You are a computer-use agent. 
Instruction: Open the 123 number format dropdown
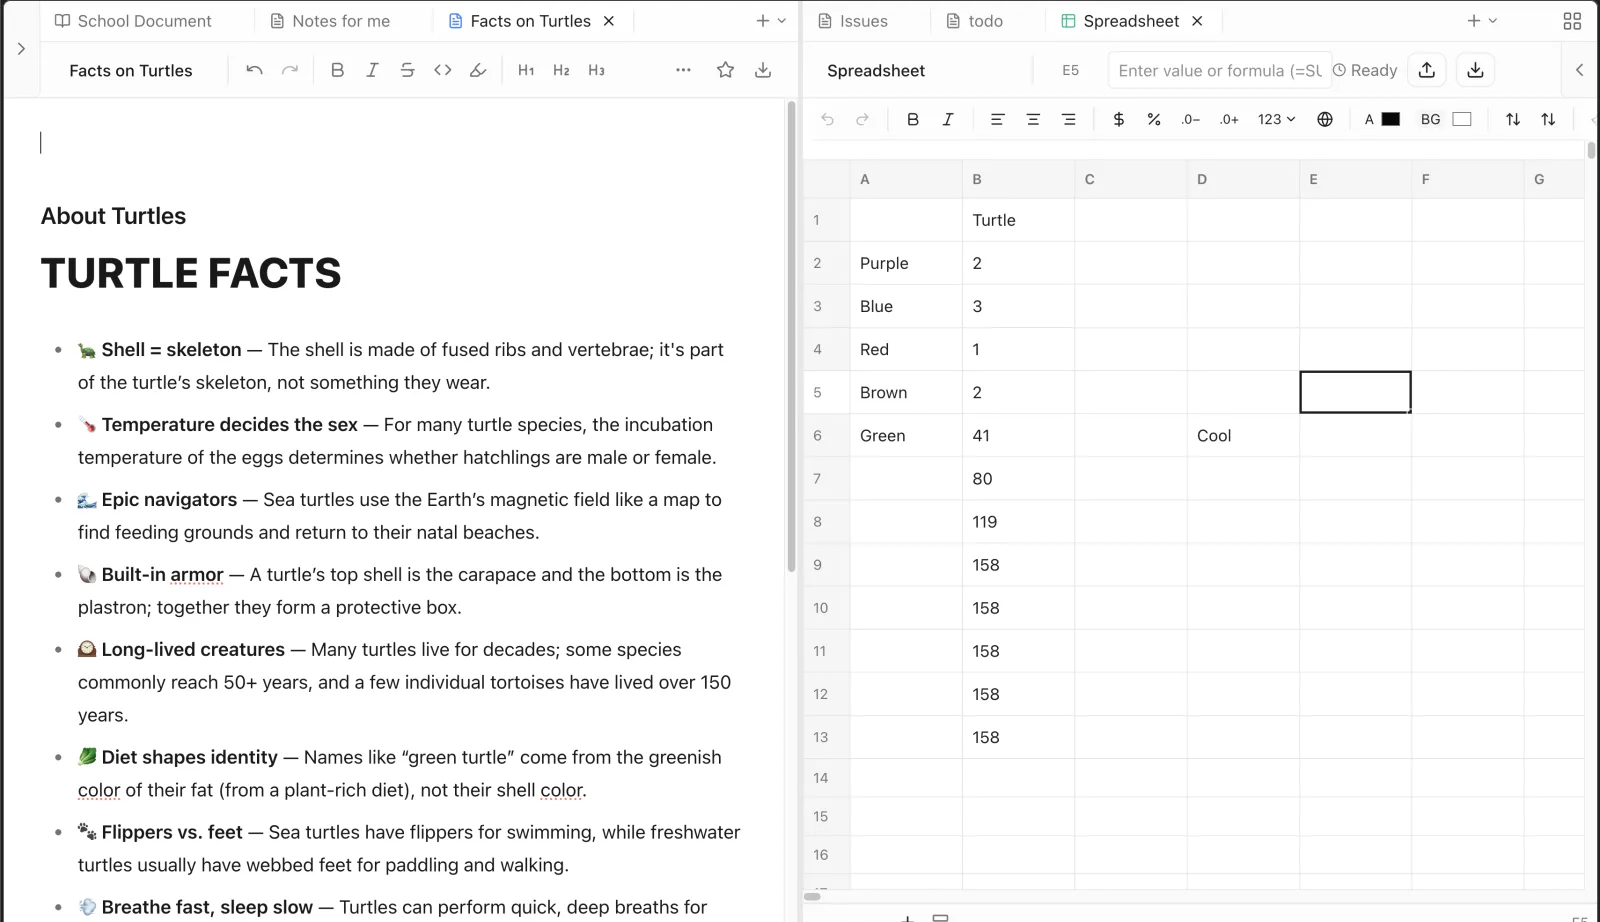[1276, 119]
